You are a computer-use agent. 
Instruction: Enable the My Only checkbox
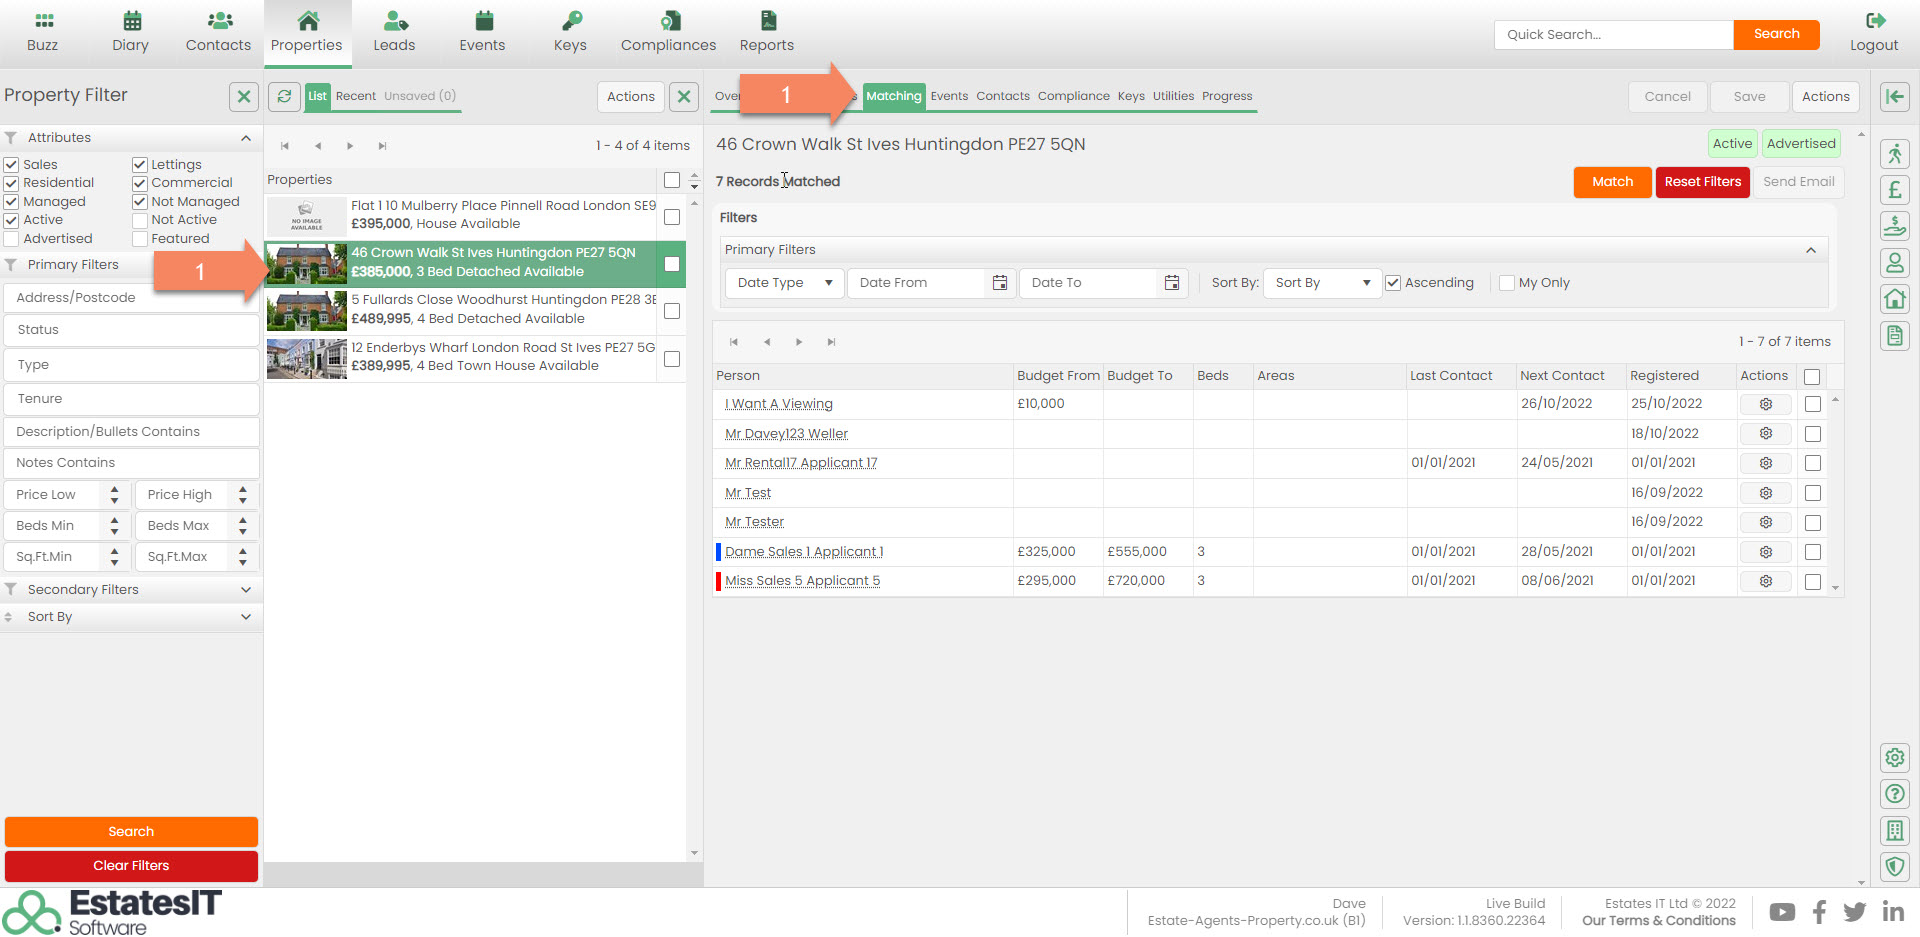click(1507, 283)
